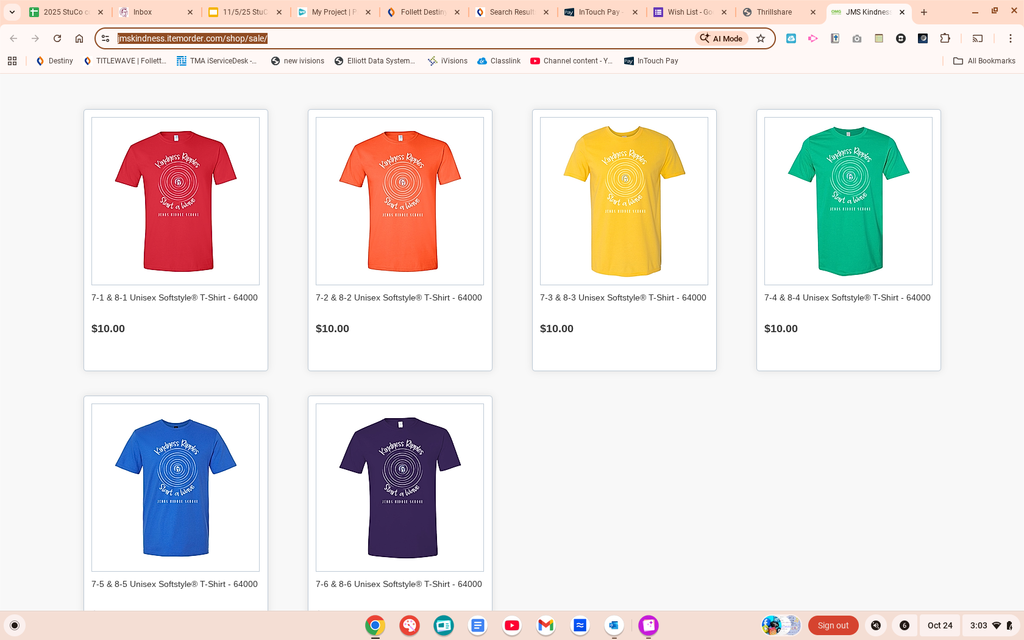Open the tab search dropdown arrow
Viewport: 1024px width, 640px height.
(11, 12)
